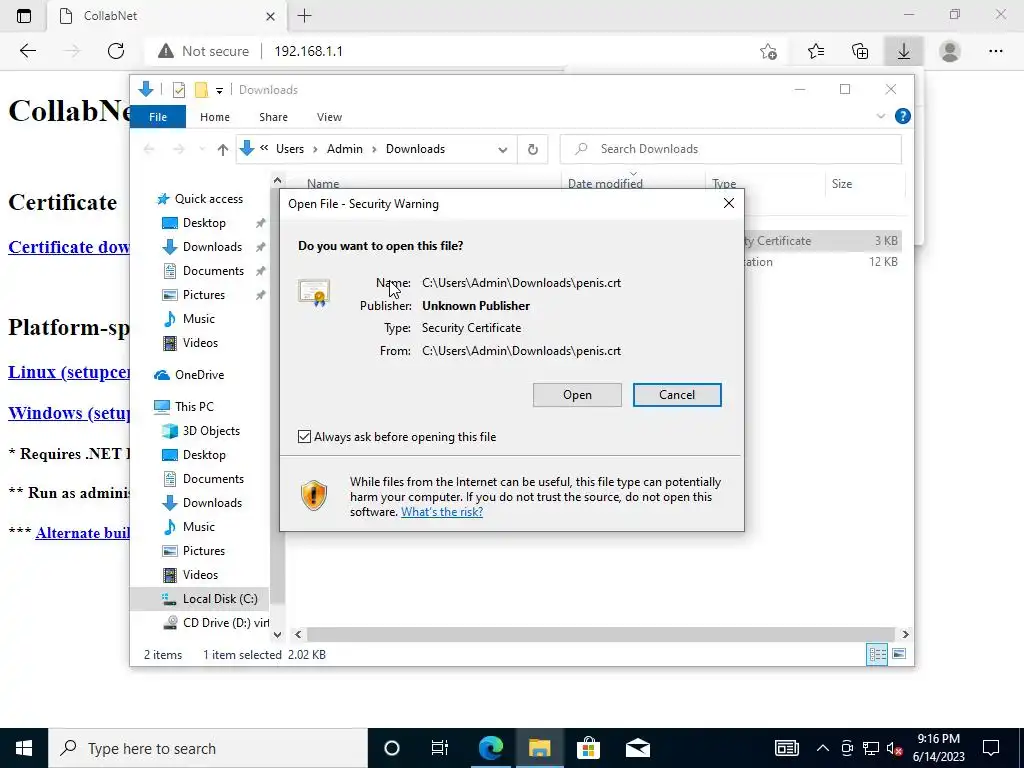
Task: Click the Properties icon in Explorer title bar
Action: pos(179,89)
